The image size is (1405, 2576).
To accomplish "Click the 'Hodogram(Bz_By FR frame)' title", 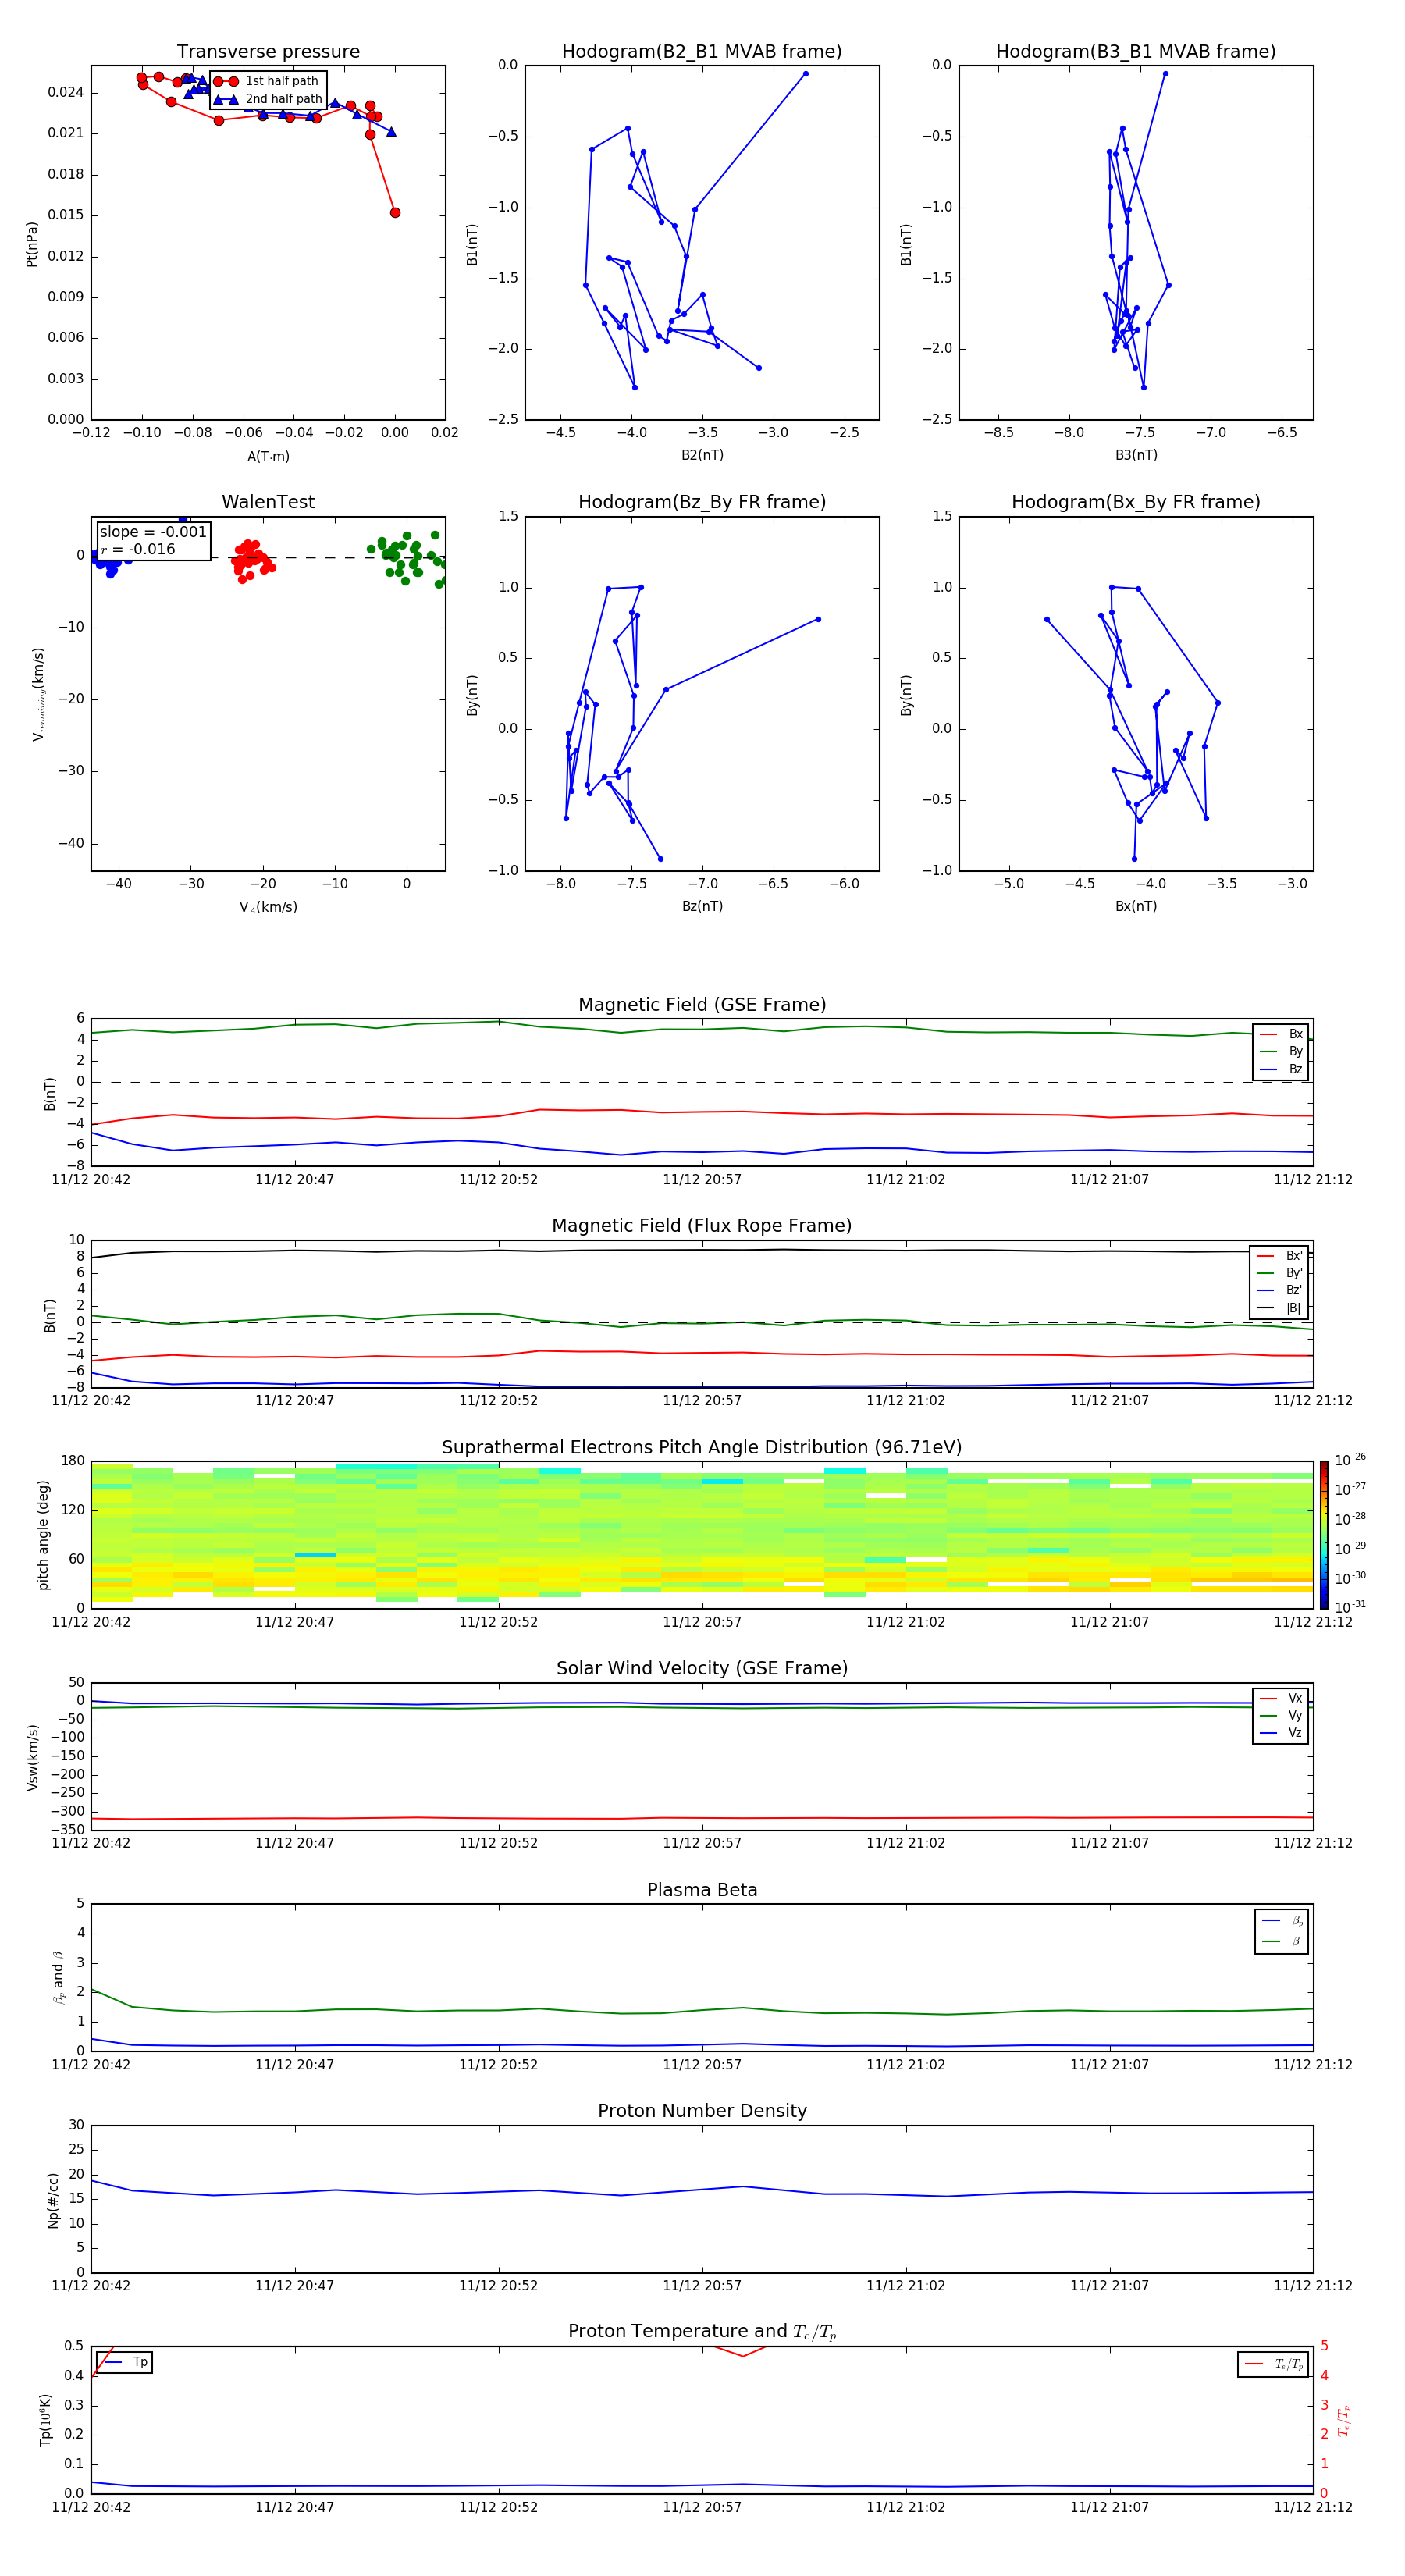I will [x=701, y=502].
